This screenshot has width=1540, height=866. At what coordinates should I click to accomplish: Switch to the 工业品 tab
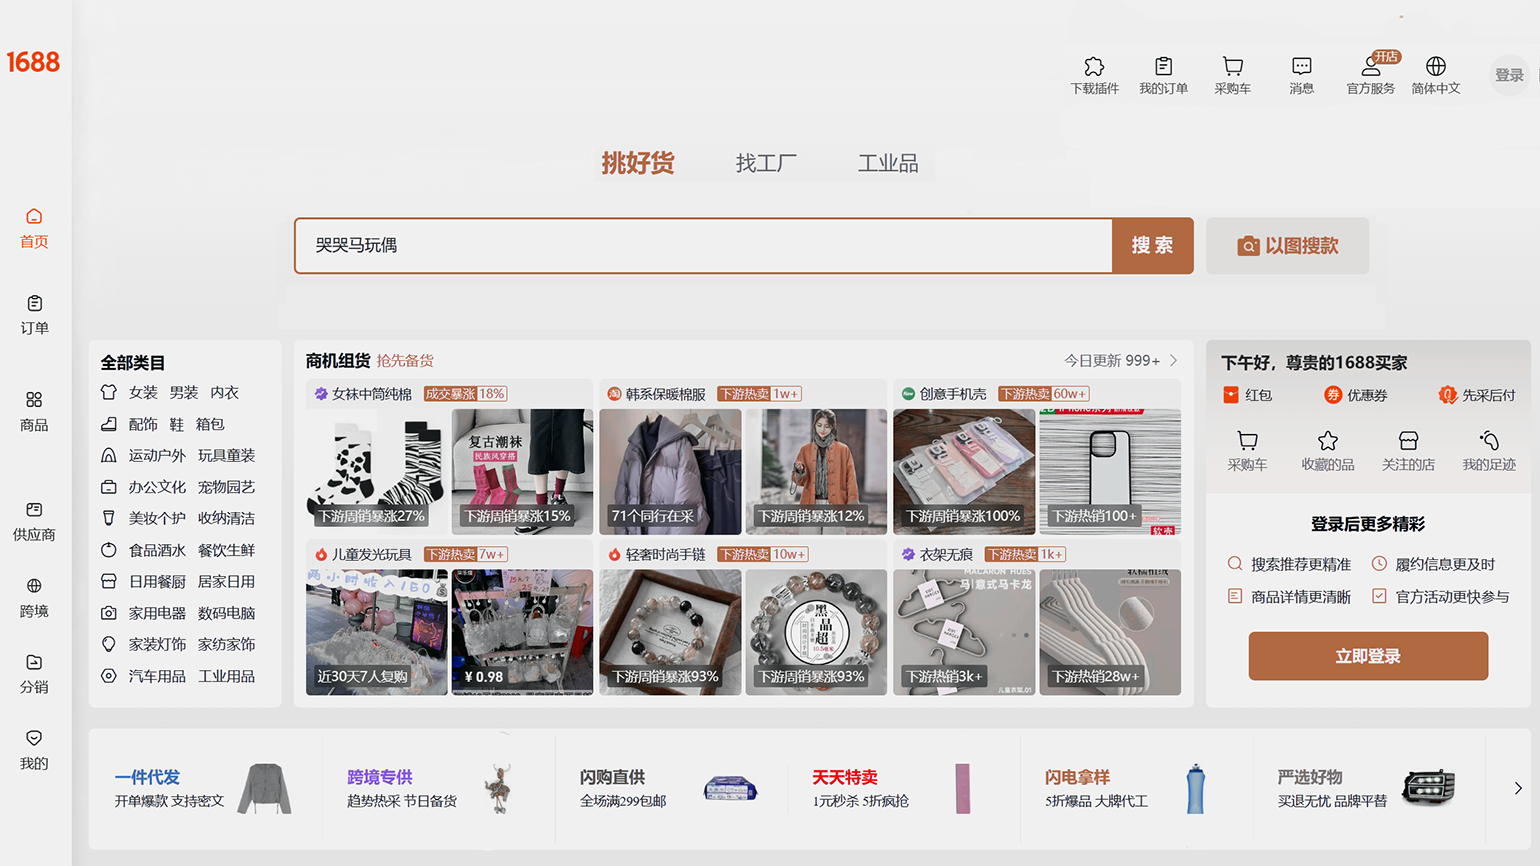887,163
